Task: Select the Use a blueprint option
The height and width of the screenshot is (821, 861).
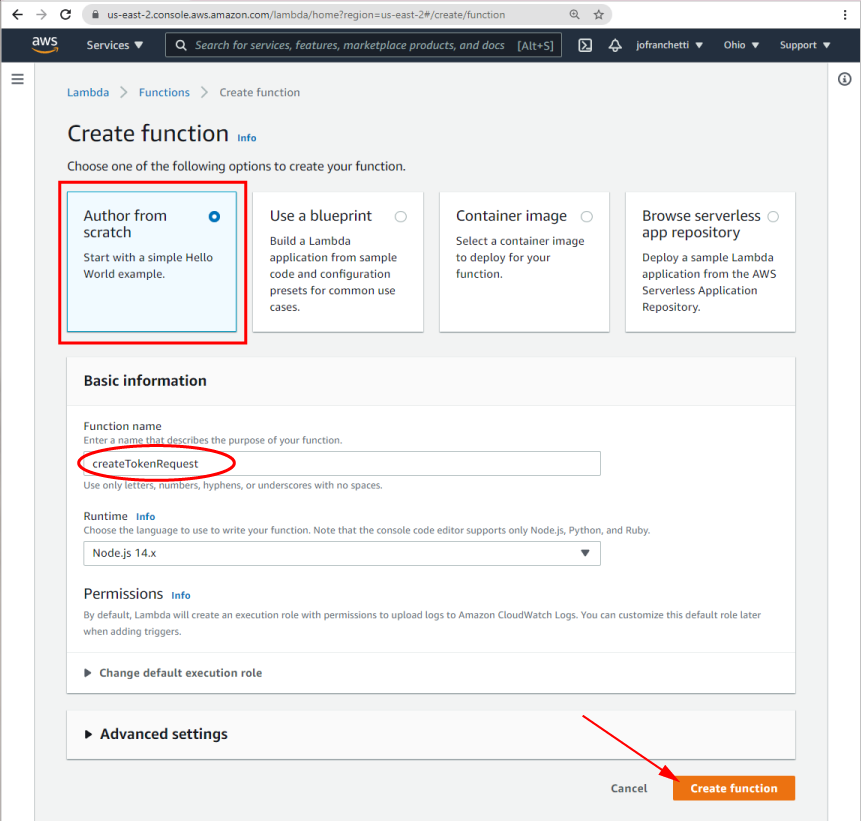Action: tap(401, 216)
